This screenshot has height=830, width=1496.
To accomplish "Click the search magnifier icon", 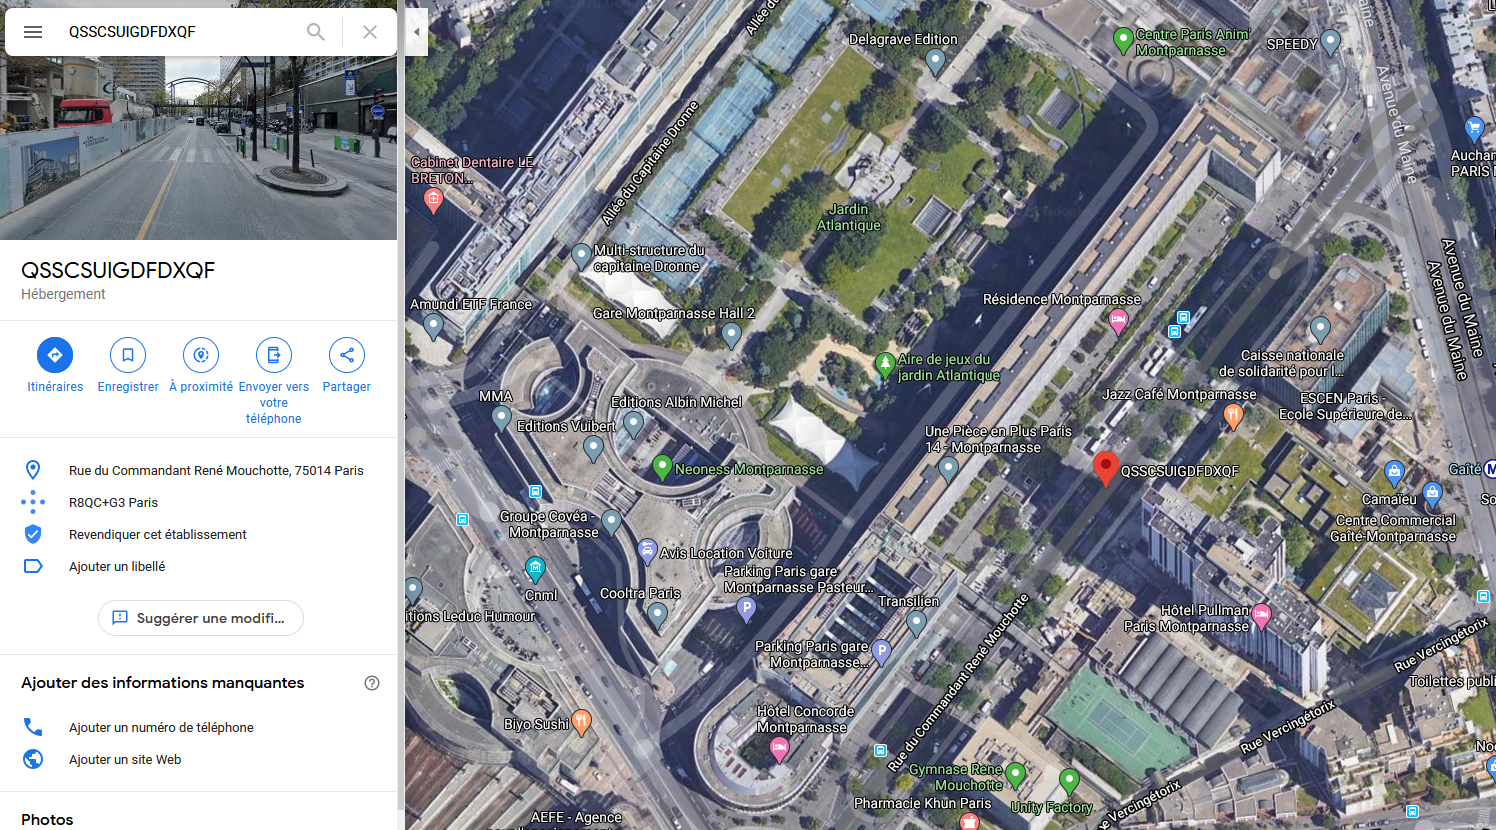I will (316, 32).
